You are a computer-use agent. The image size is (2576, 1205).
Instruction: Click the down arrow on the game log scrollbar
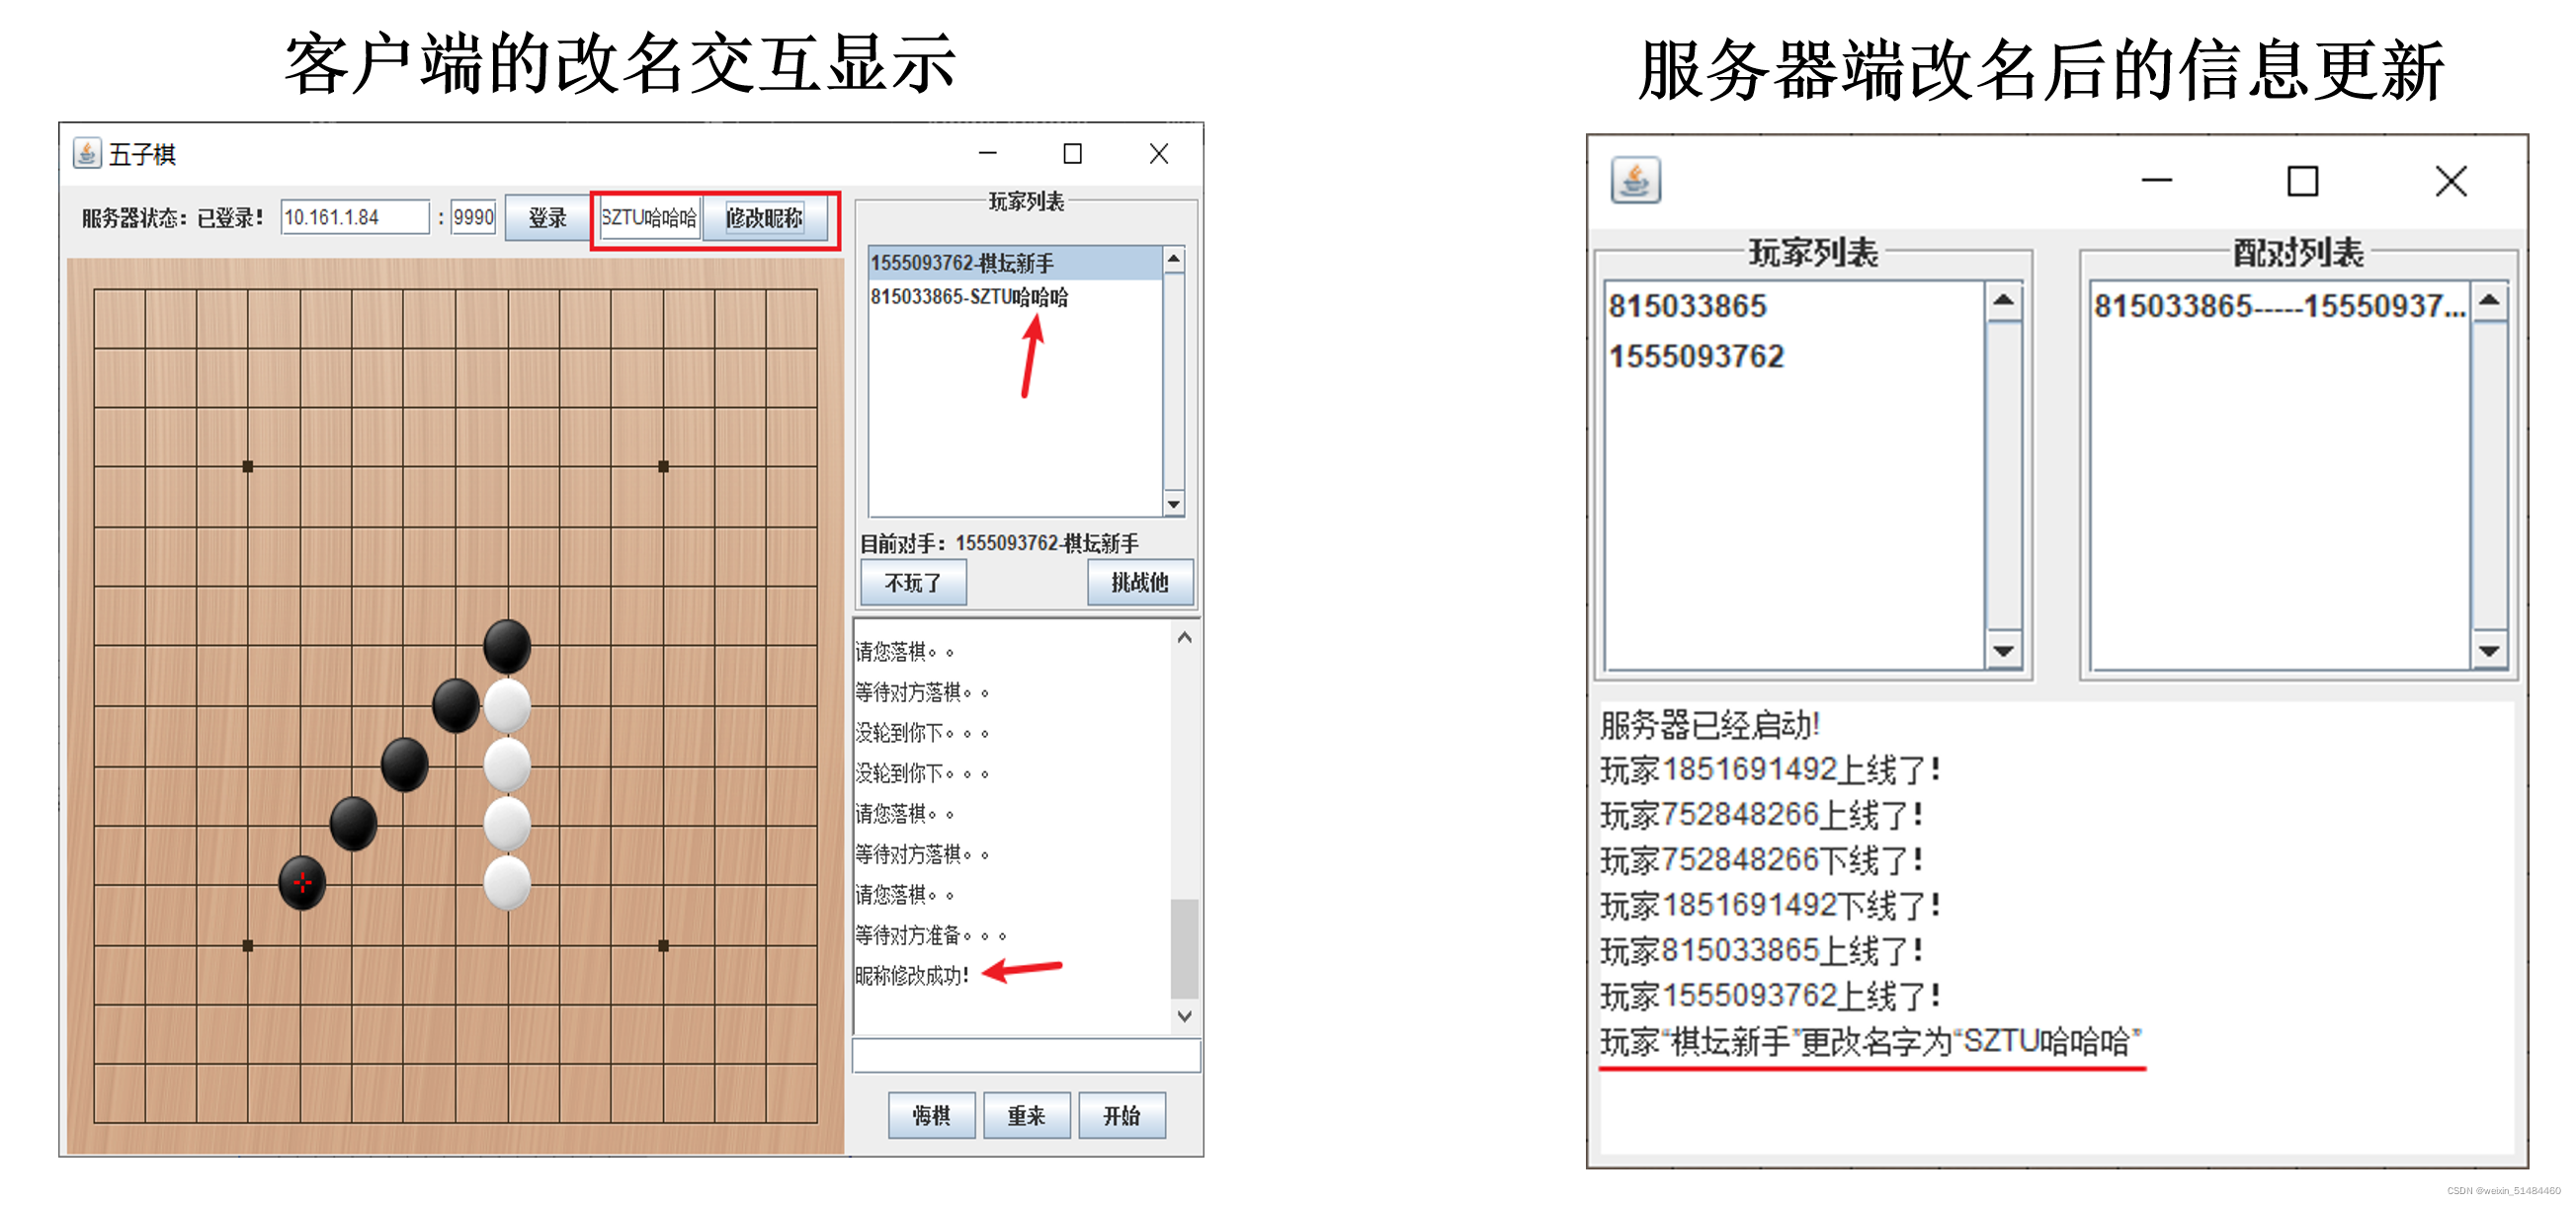(1184, 1017)
